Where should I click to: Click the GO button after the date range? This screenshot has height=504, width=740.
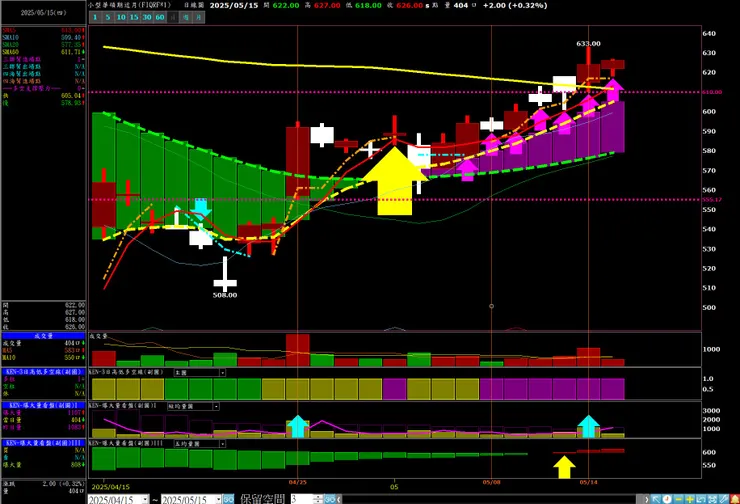point(228,499)
